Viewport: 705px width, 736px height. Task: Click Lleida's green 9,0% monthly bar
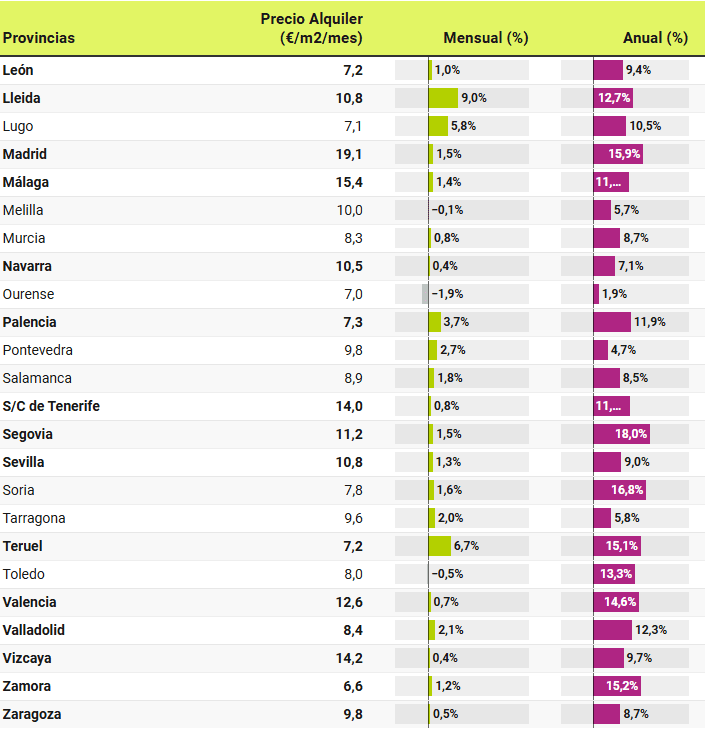pyautogui.click(x=443, y=98)
